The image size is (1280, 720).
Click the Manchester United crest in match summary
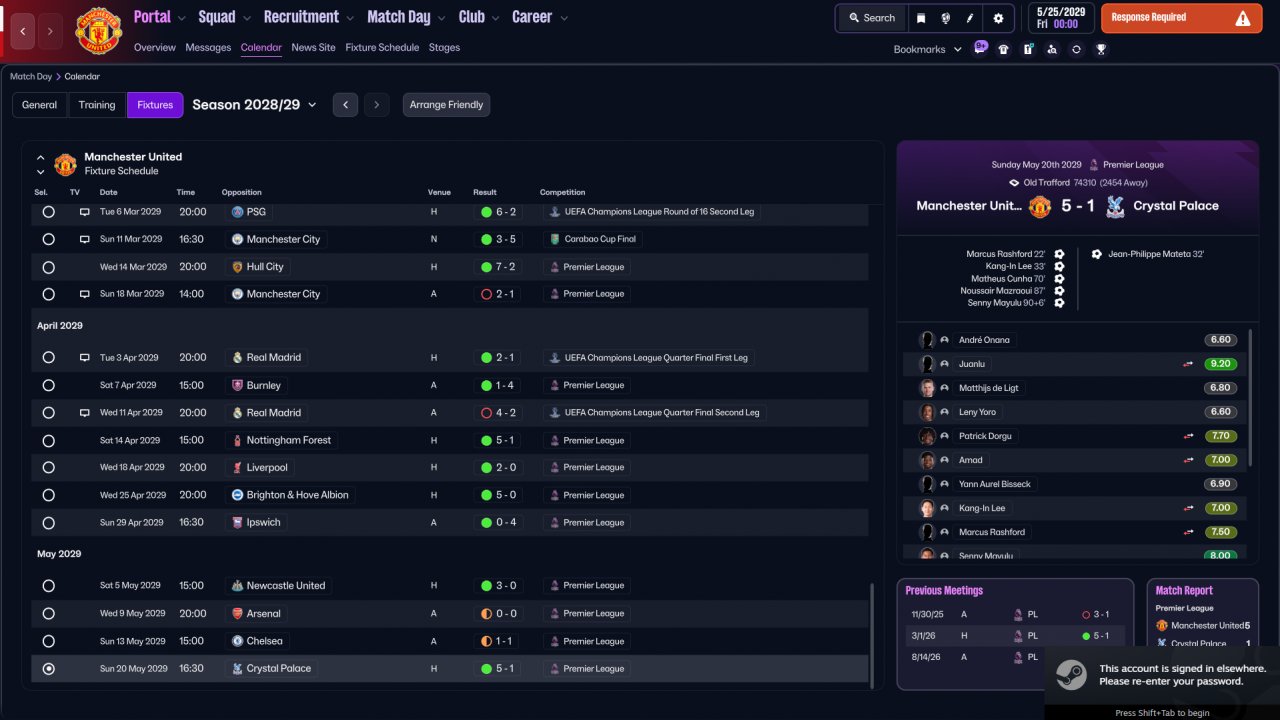(1040, 206)
